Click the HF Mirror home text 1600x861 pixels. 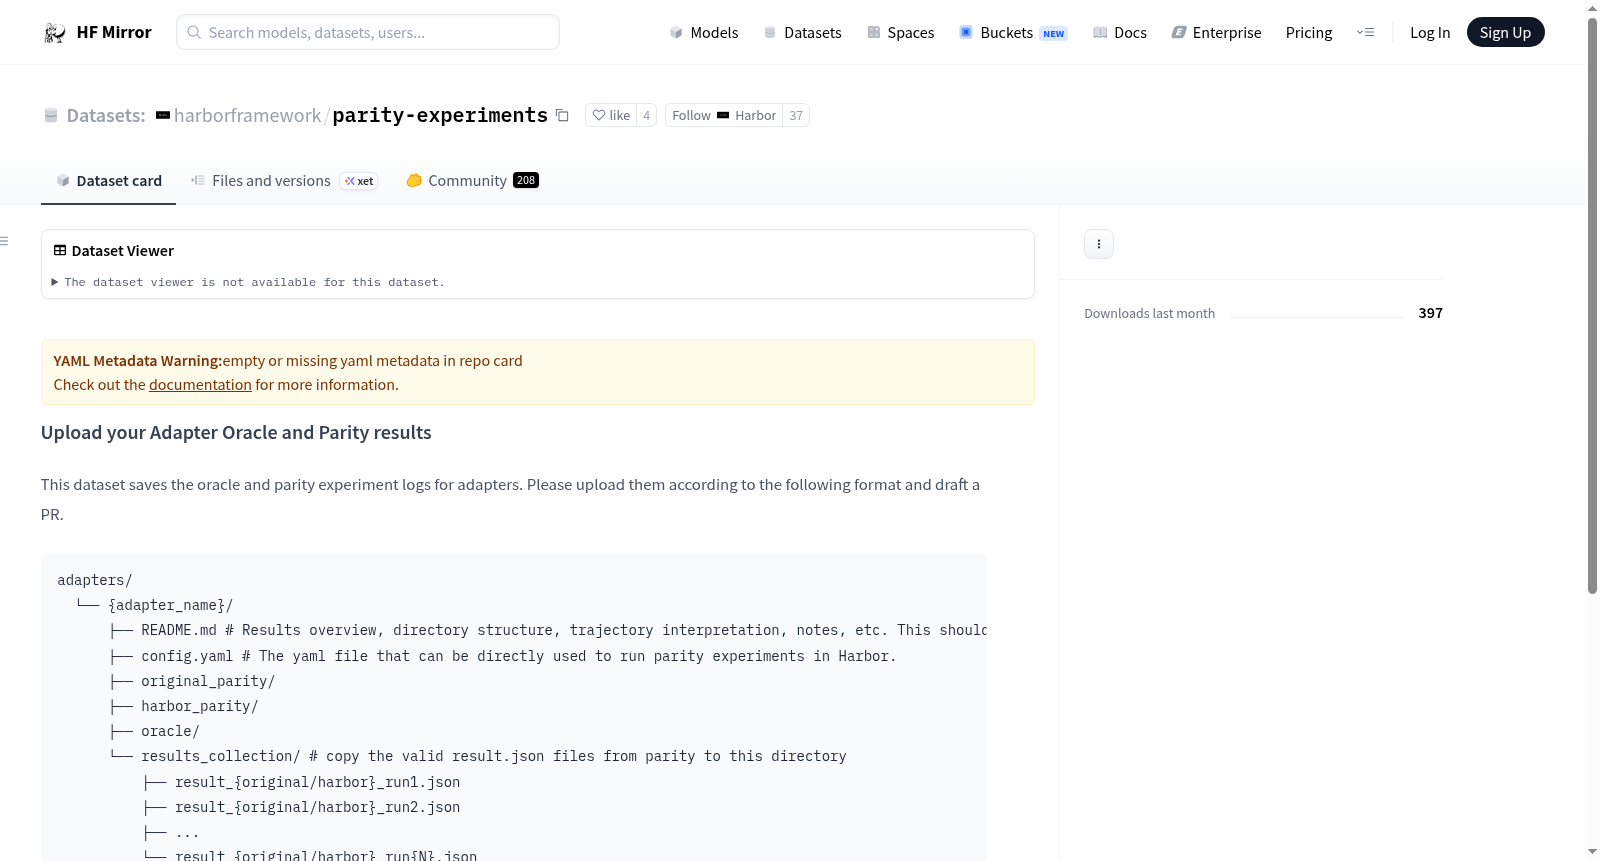pyautogui.click(x=114, y=33)
